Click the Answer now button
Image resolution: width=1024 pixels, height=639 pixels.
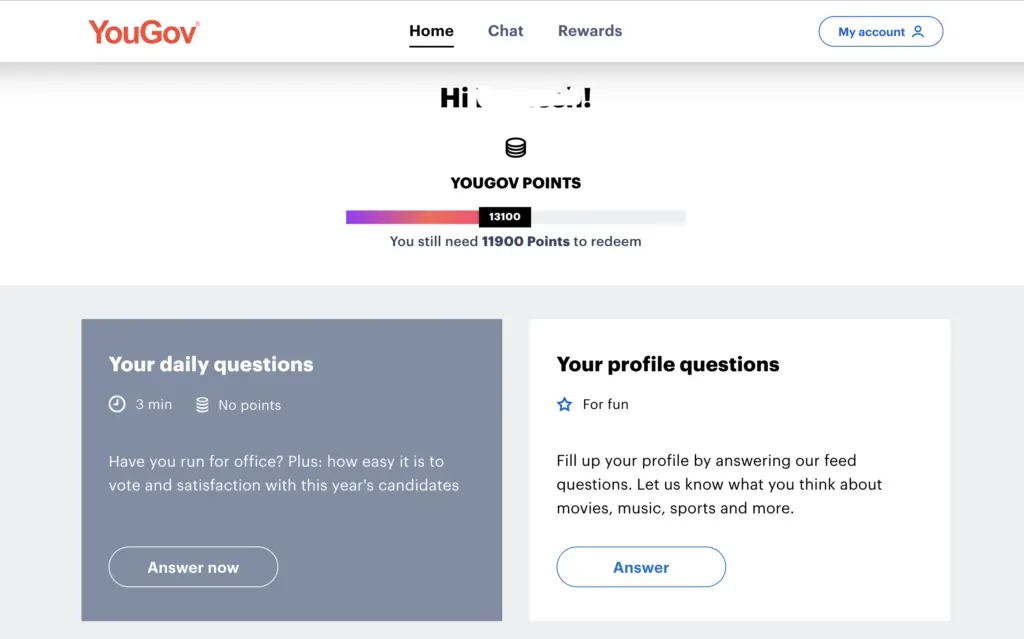click(193, 566)
